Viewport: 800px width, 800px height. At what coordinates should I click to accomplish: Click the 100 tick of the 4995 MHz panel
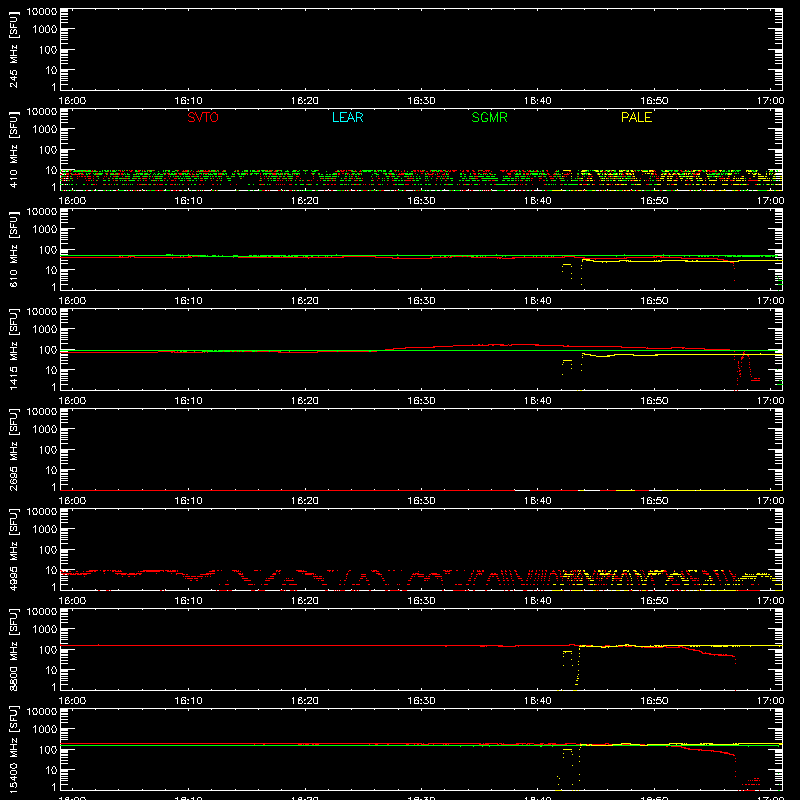click(48, 550)
